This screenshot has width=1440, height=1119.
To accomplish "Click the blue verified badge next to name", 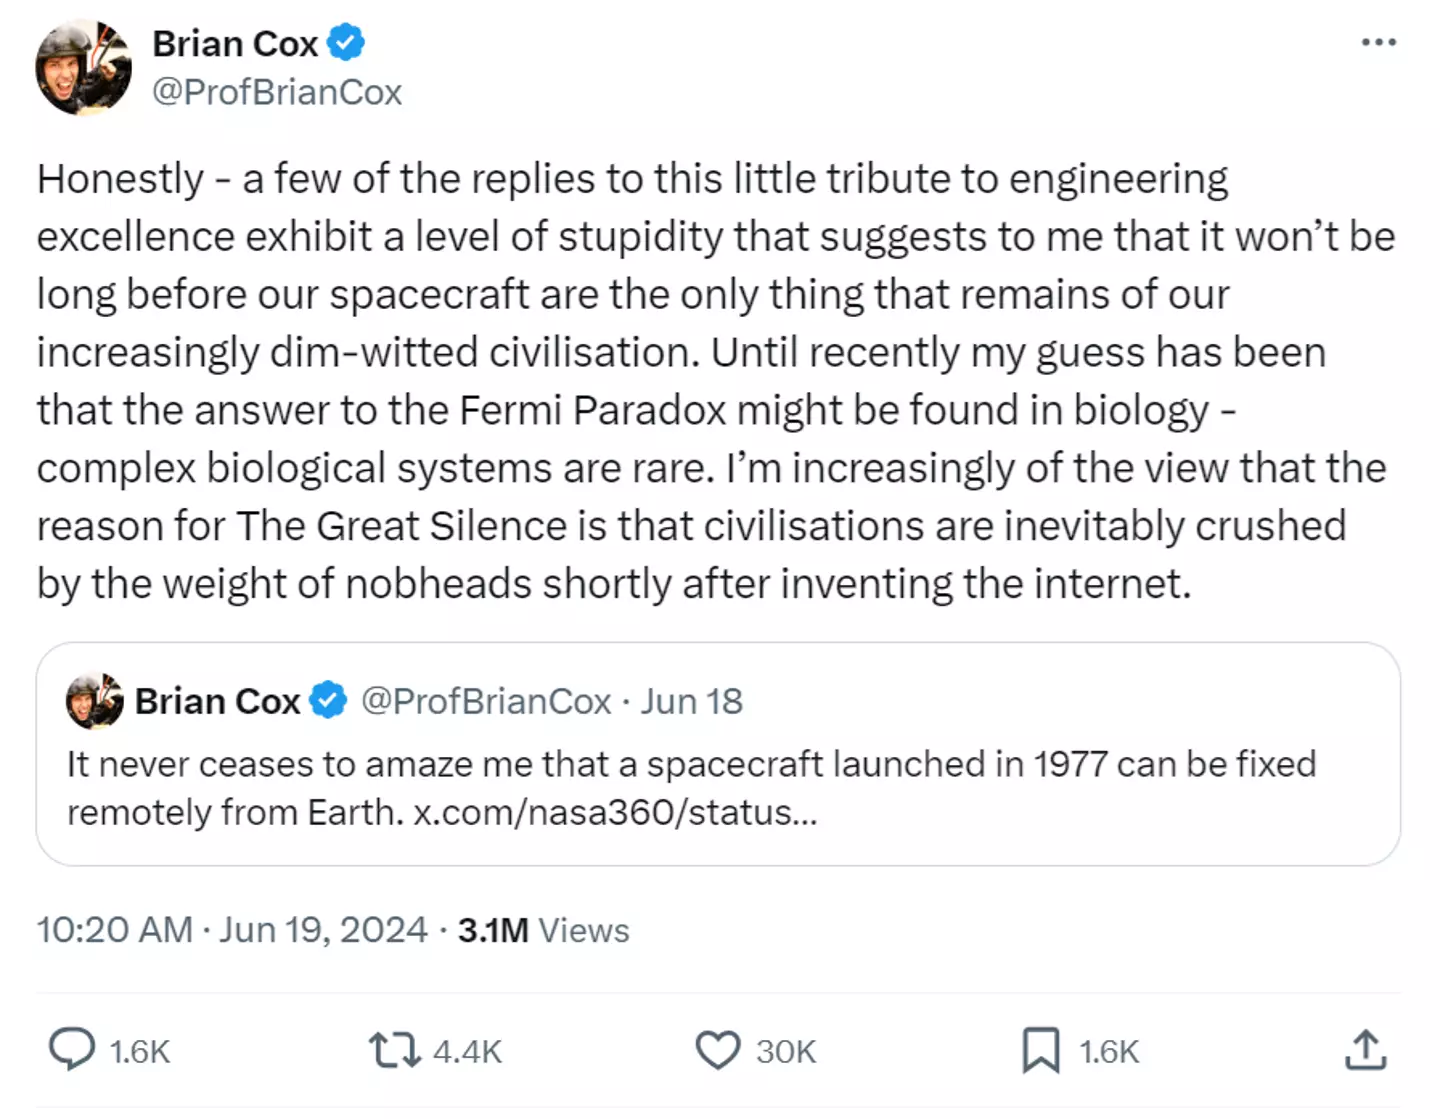I will pyautogui.click(x=346, y=43).
